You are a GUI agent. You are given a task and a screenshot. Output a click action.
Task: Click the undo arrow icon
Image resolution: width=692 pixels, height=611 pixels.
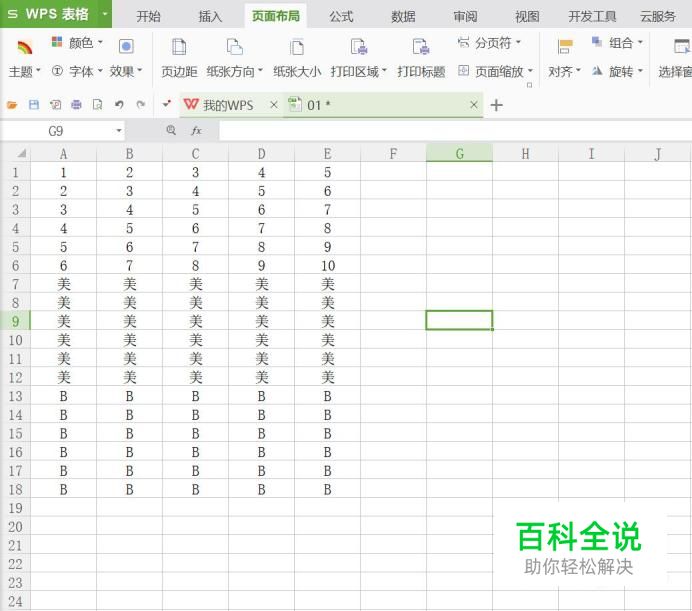click(119, 105)
